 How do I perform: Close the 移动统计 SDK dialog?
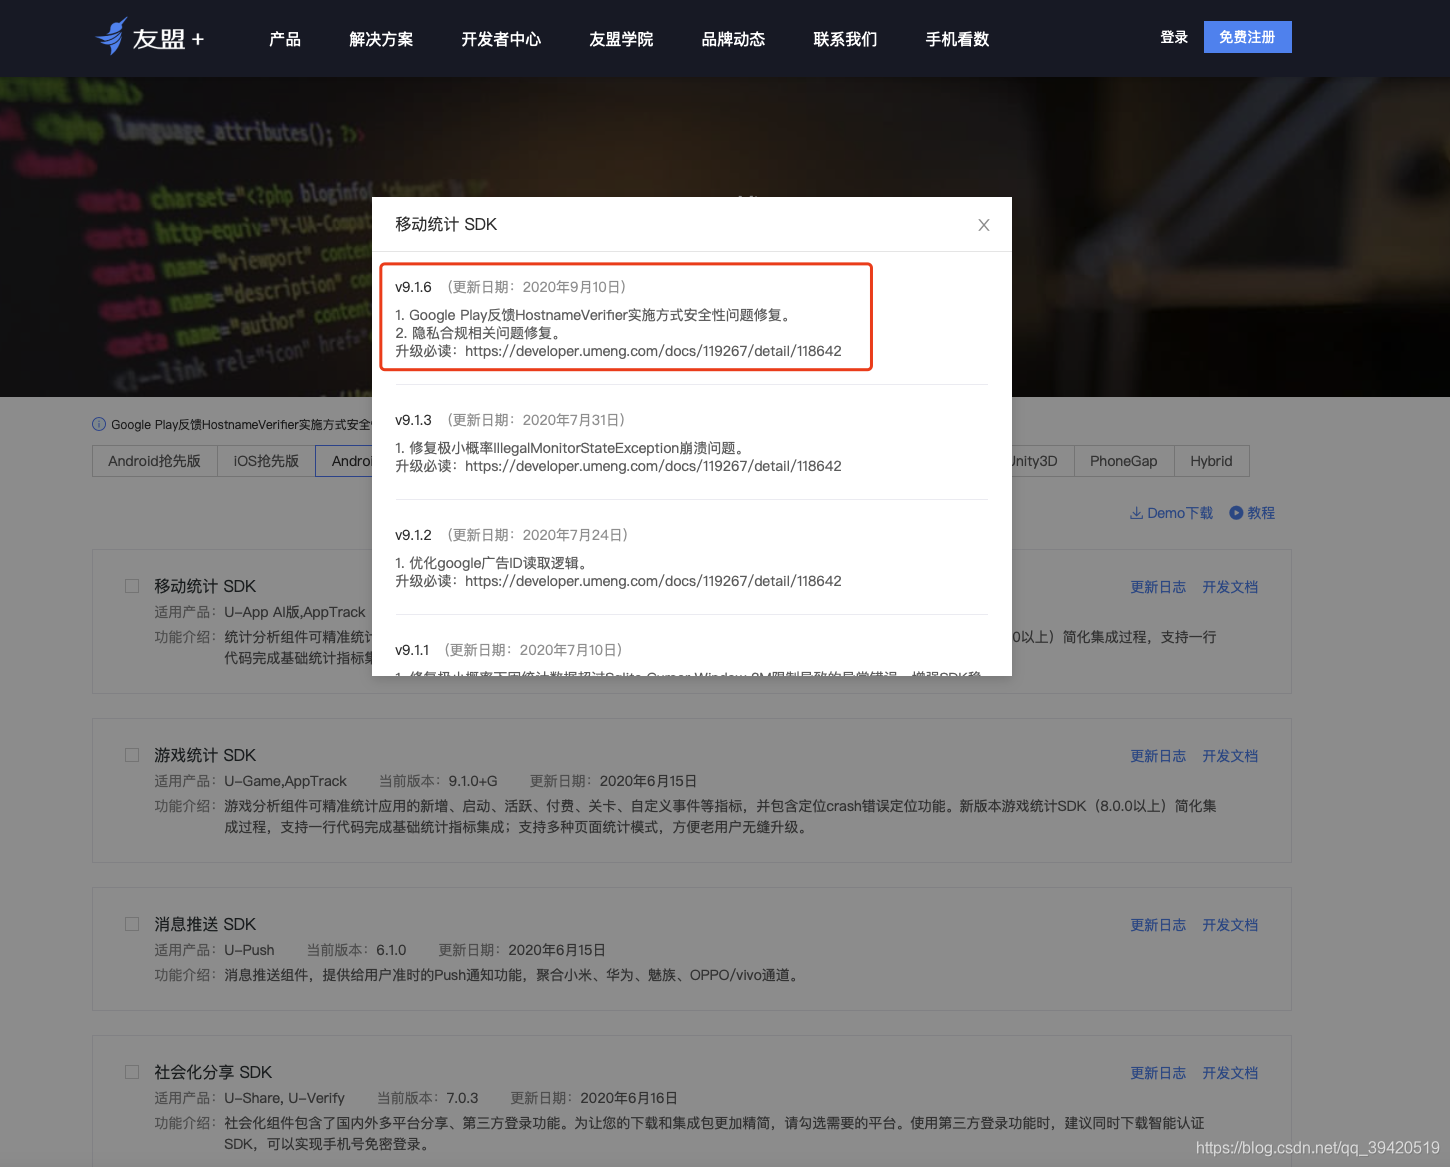click(x=984, y=225)
